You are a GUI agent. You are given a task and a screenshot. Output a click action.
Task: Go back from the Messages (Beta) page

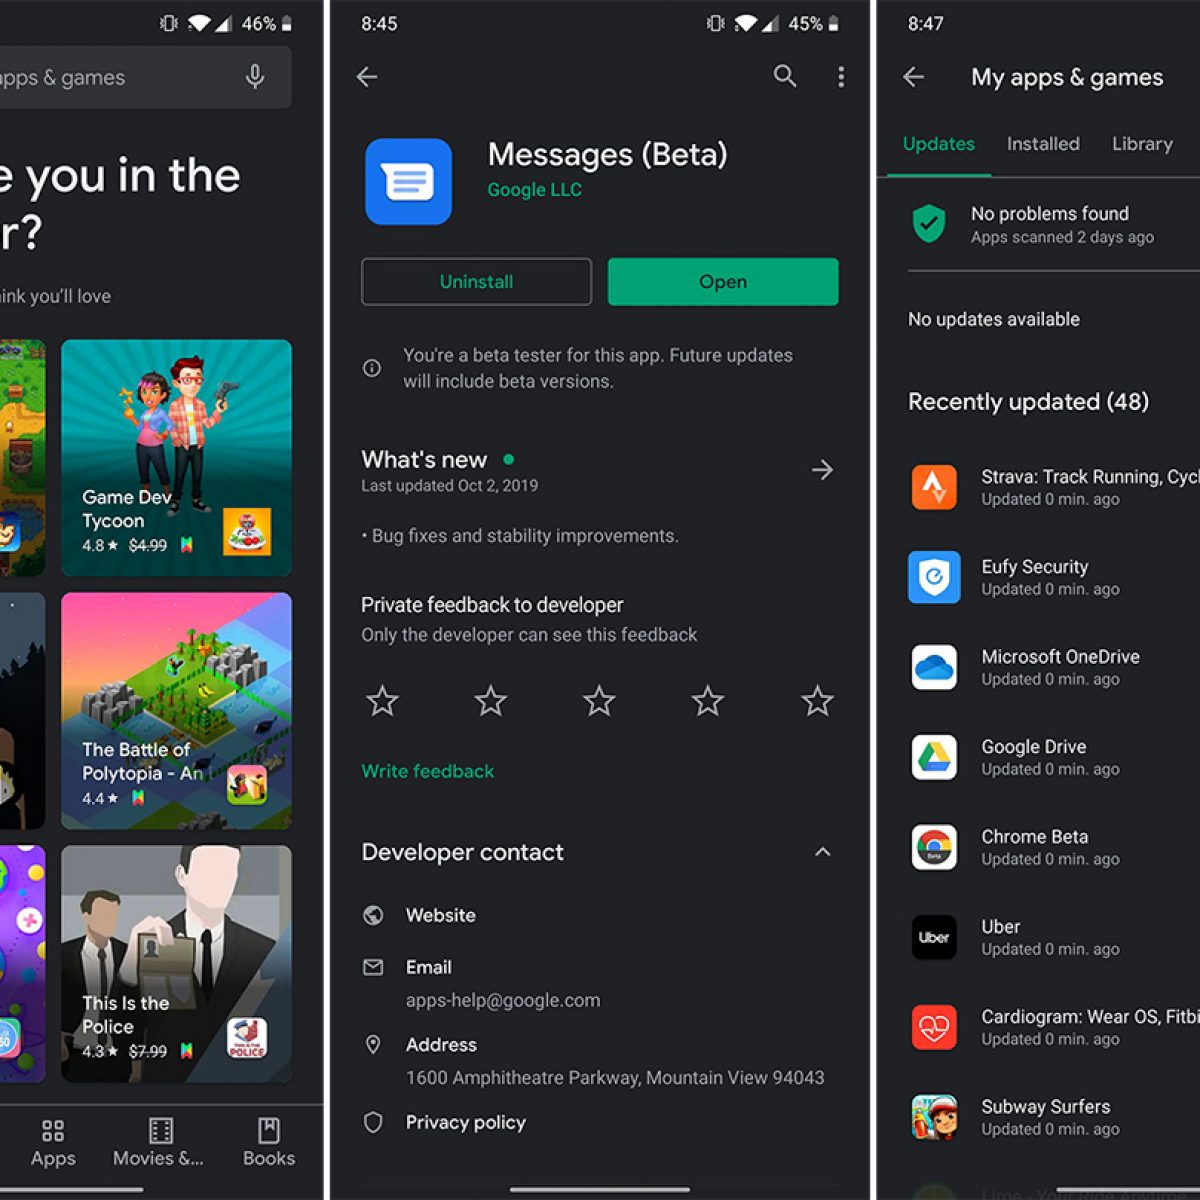367,77
